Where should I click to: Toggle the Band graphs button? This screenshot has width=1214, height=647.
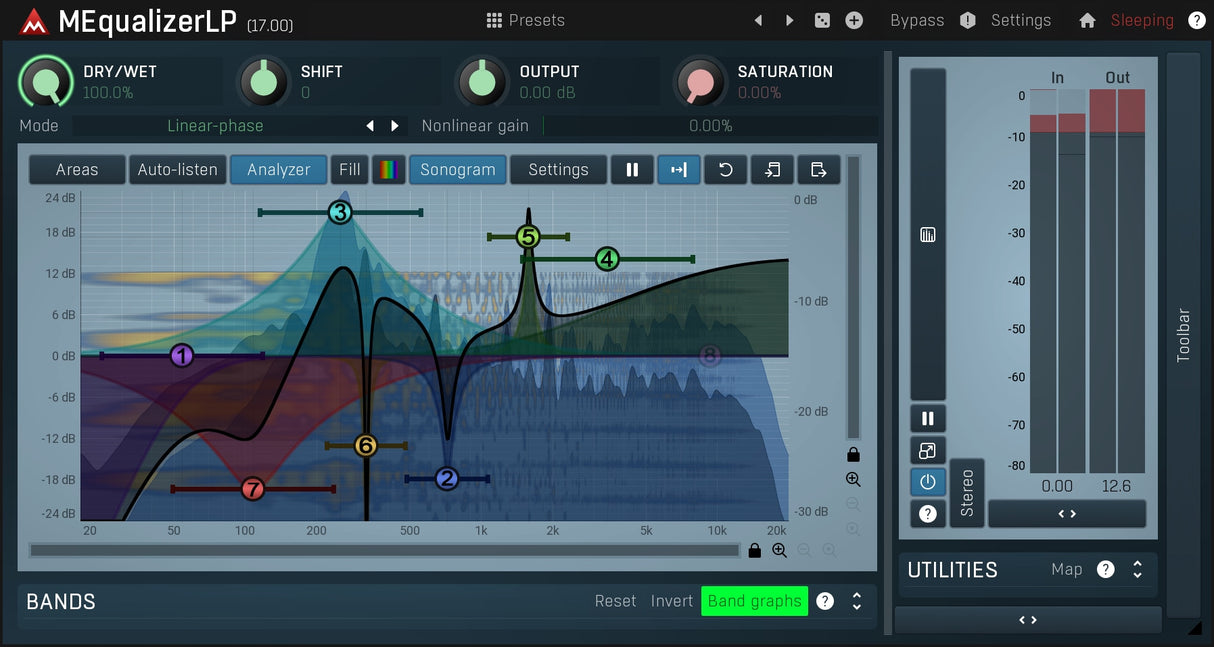[754, 601]
